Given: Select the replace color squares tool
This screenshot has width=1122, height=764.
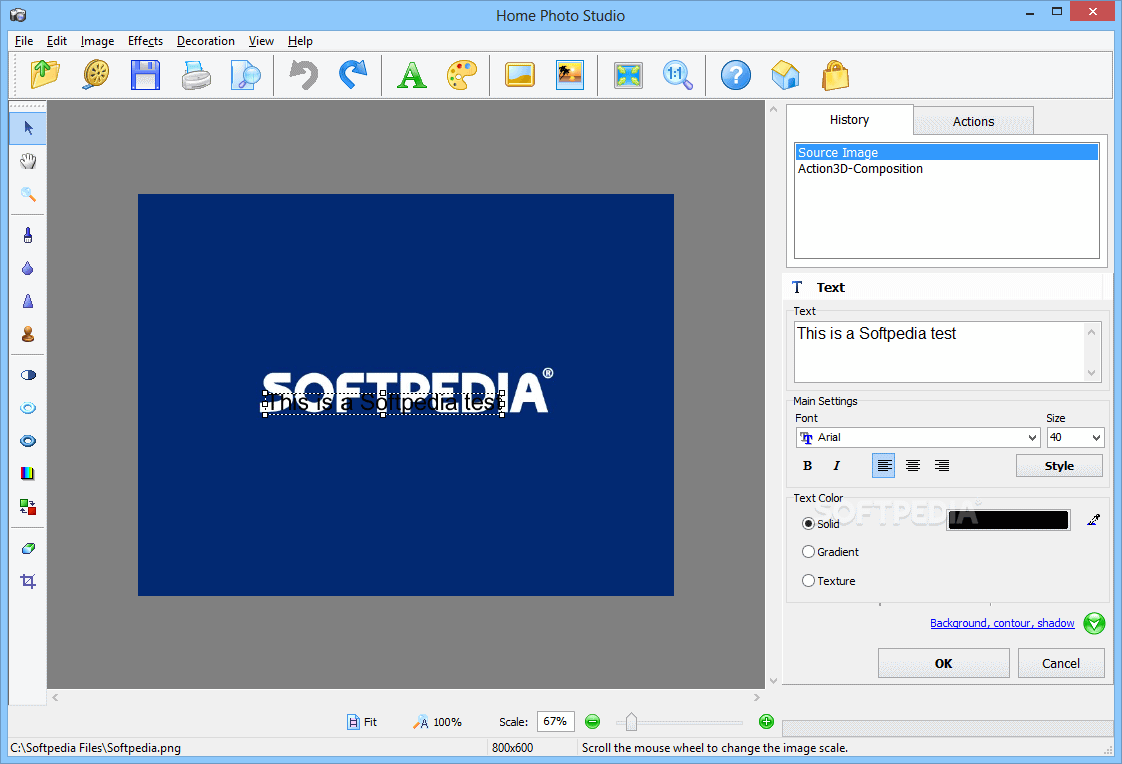Looking at the screenshot, I should (x=28, y=506).
